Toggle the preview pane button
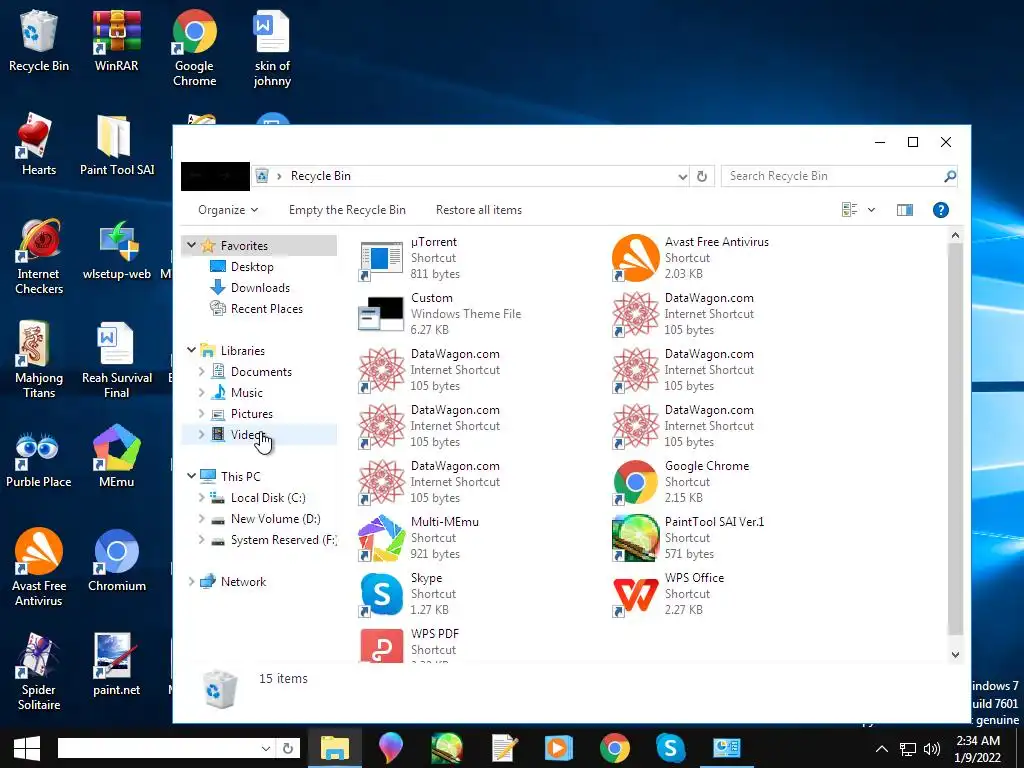 point(904,210)
